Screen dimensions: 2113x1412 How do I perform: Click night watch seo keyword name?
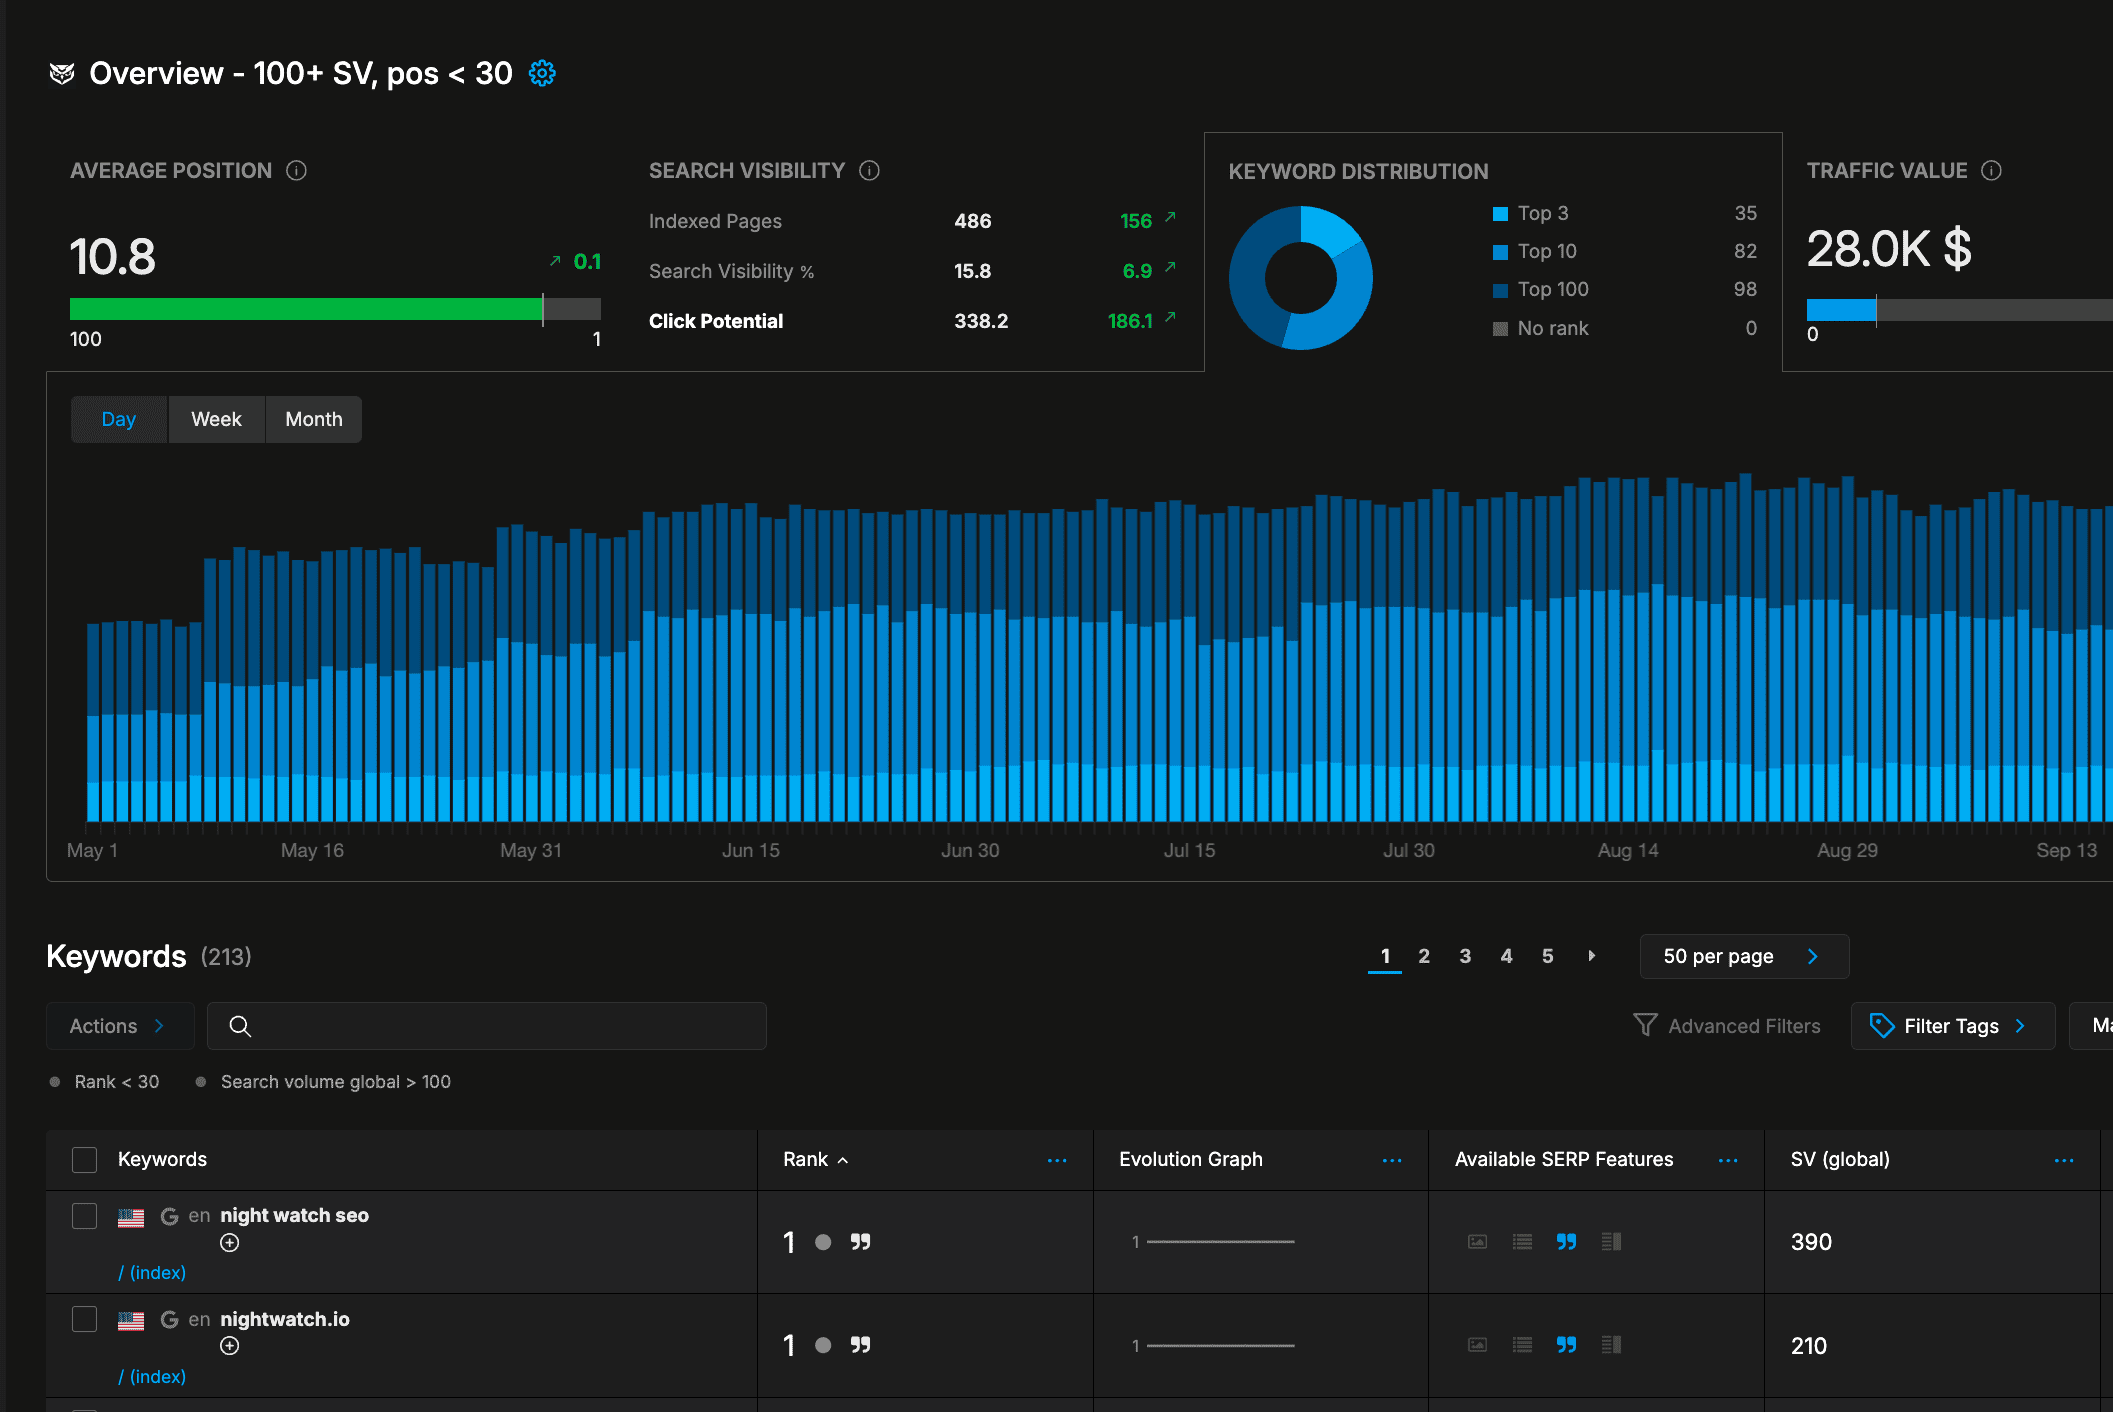[294, 1215]
